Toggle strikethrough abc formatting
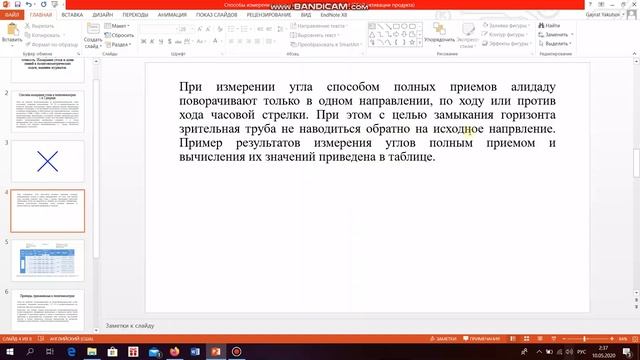This screenshot has height=360, width=640. click(178, 41)
